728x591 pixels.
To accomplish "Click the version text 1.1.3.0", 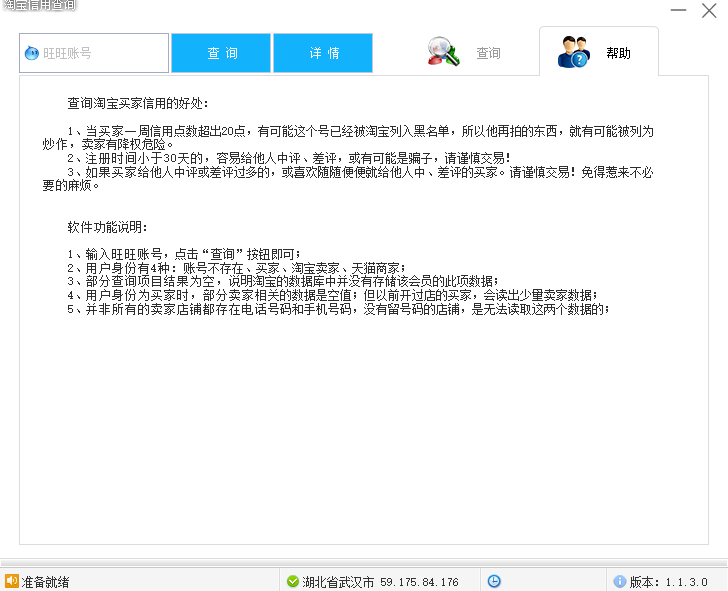I will click(x=687, y=582).
